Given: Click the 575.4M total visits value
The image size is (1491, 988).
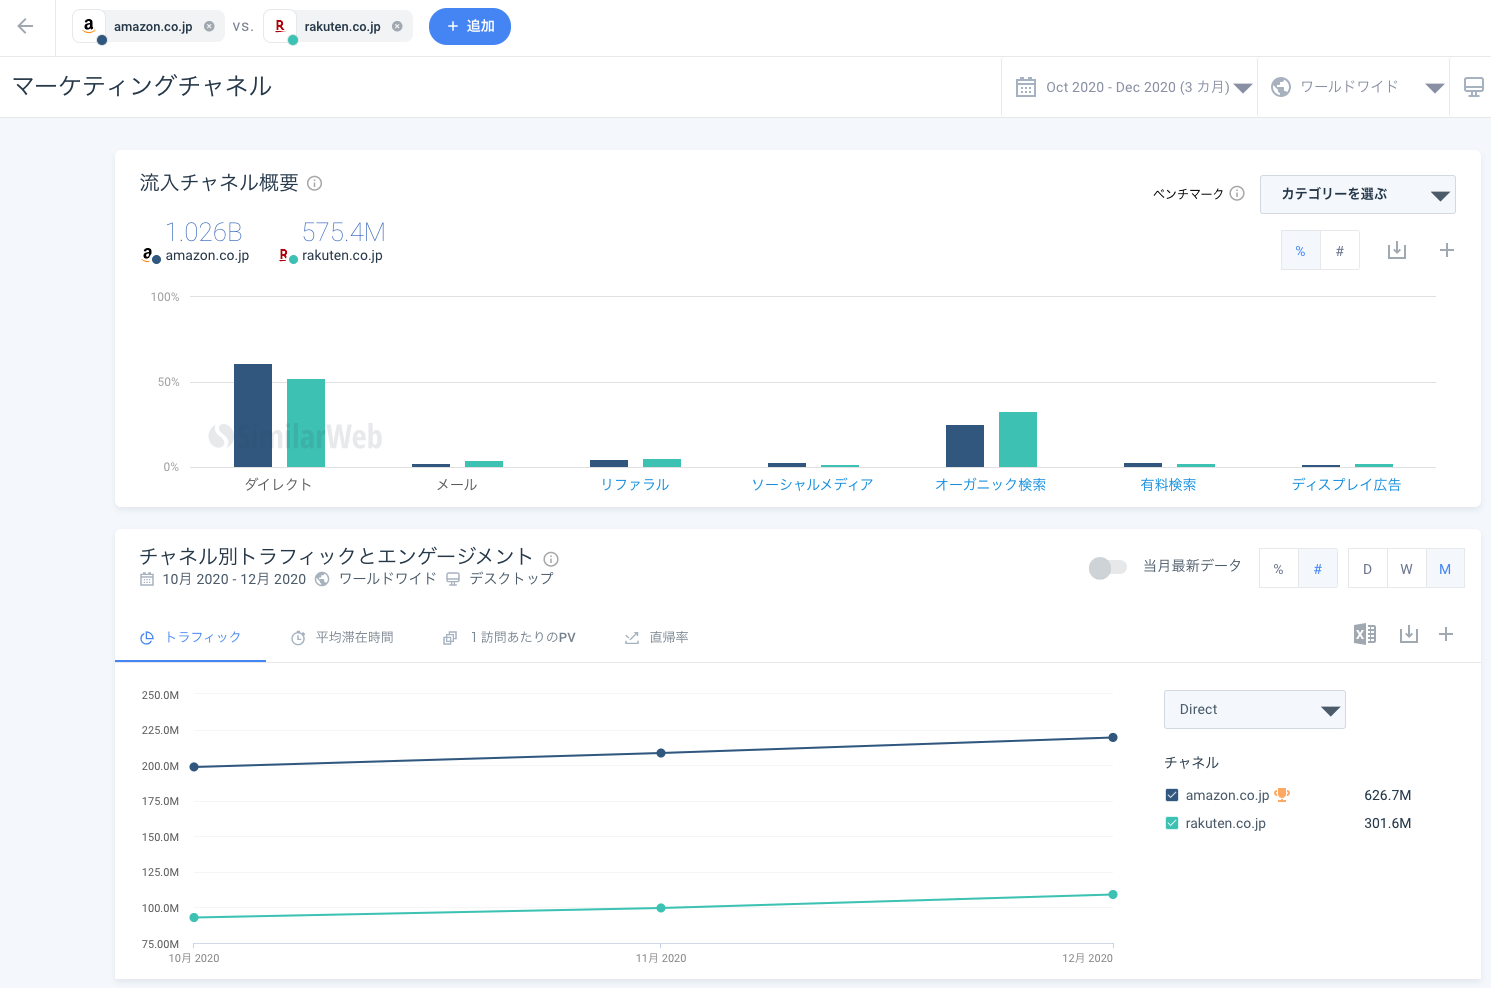Looking at the screenshot, I should [x=343, y=232].
